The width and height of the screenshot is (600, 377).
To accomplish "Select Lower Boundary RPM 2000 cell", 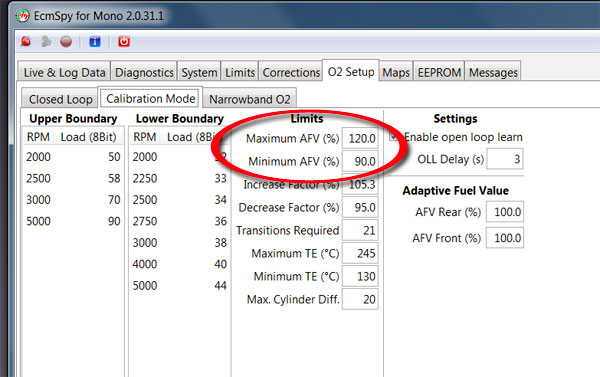I will pyautogui.click(x=145, y=157).
